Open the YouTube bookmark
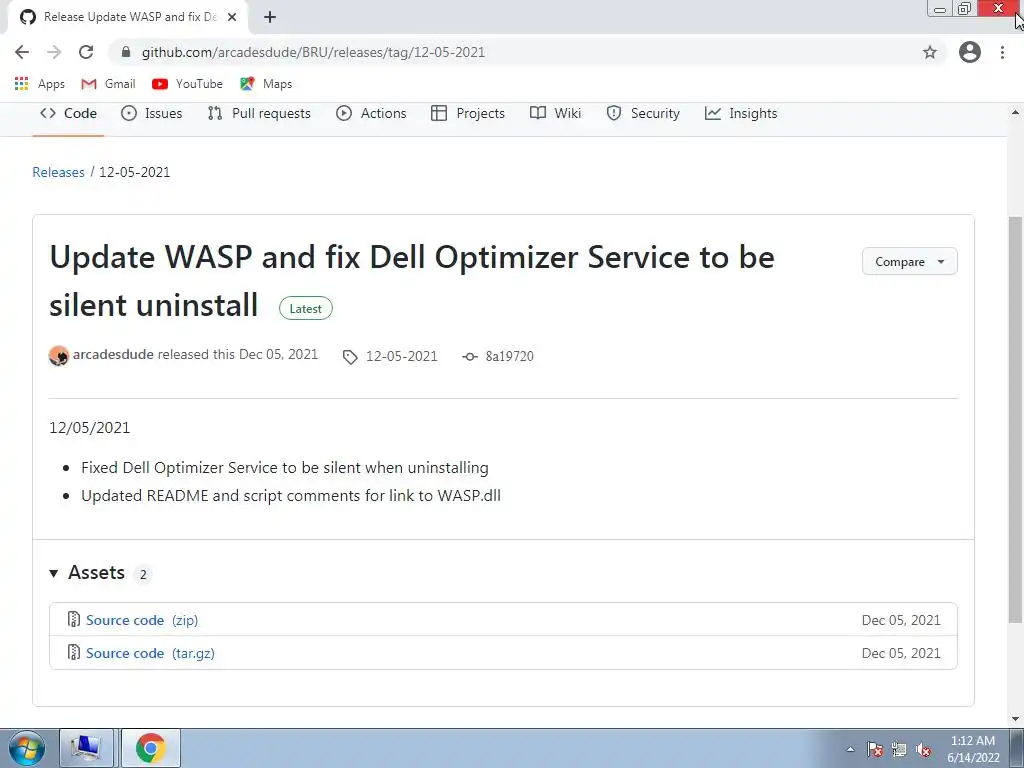Image resolution: width=1024 pixels, height=768 pixels. pos(187,84)
